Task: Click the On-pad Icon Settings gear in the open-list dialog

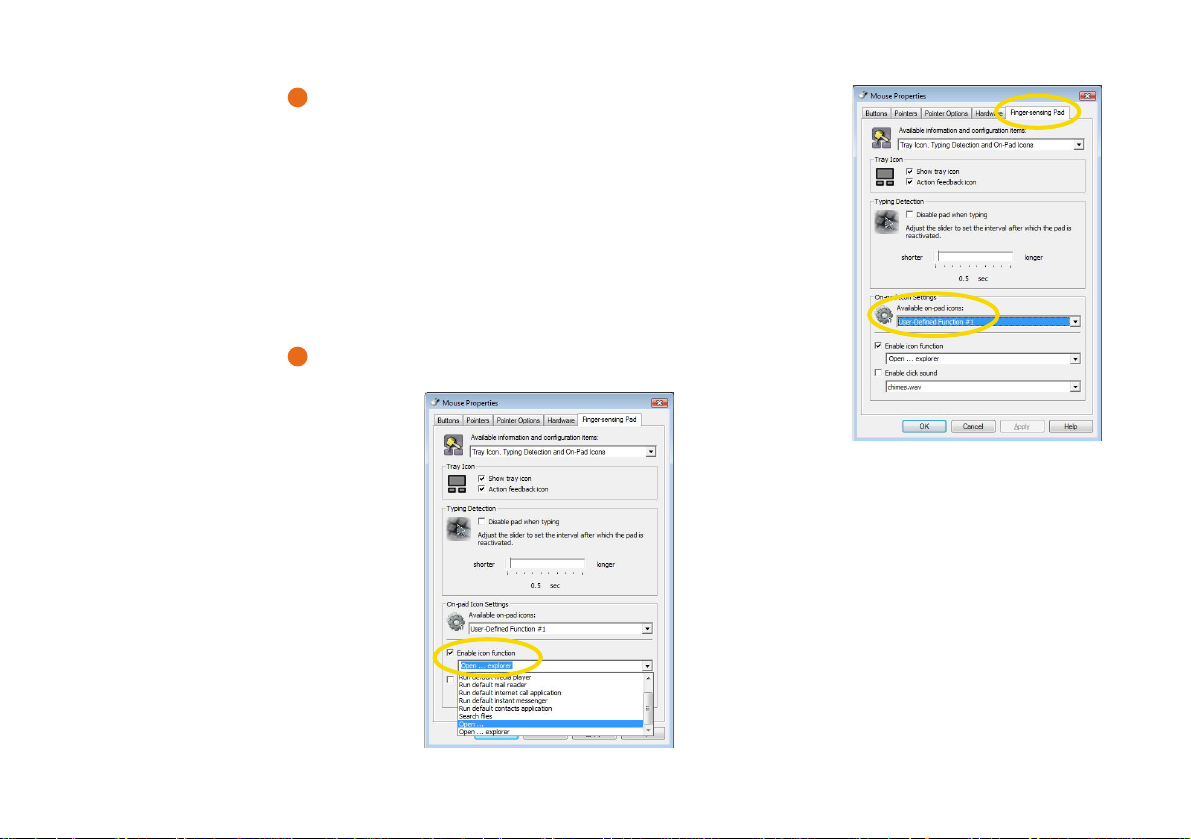Action: (456, 622)
